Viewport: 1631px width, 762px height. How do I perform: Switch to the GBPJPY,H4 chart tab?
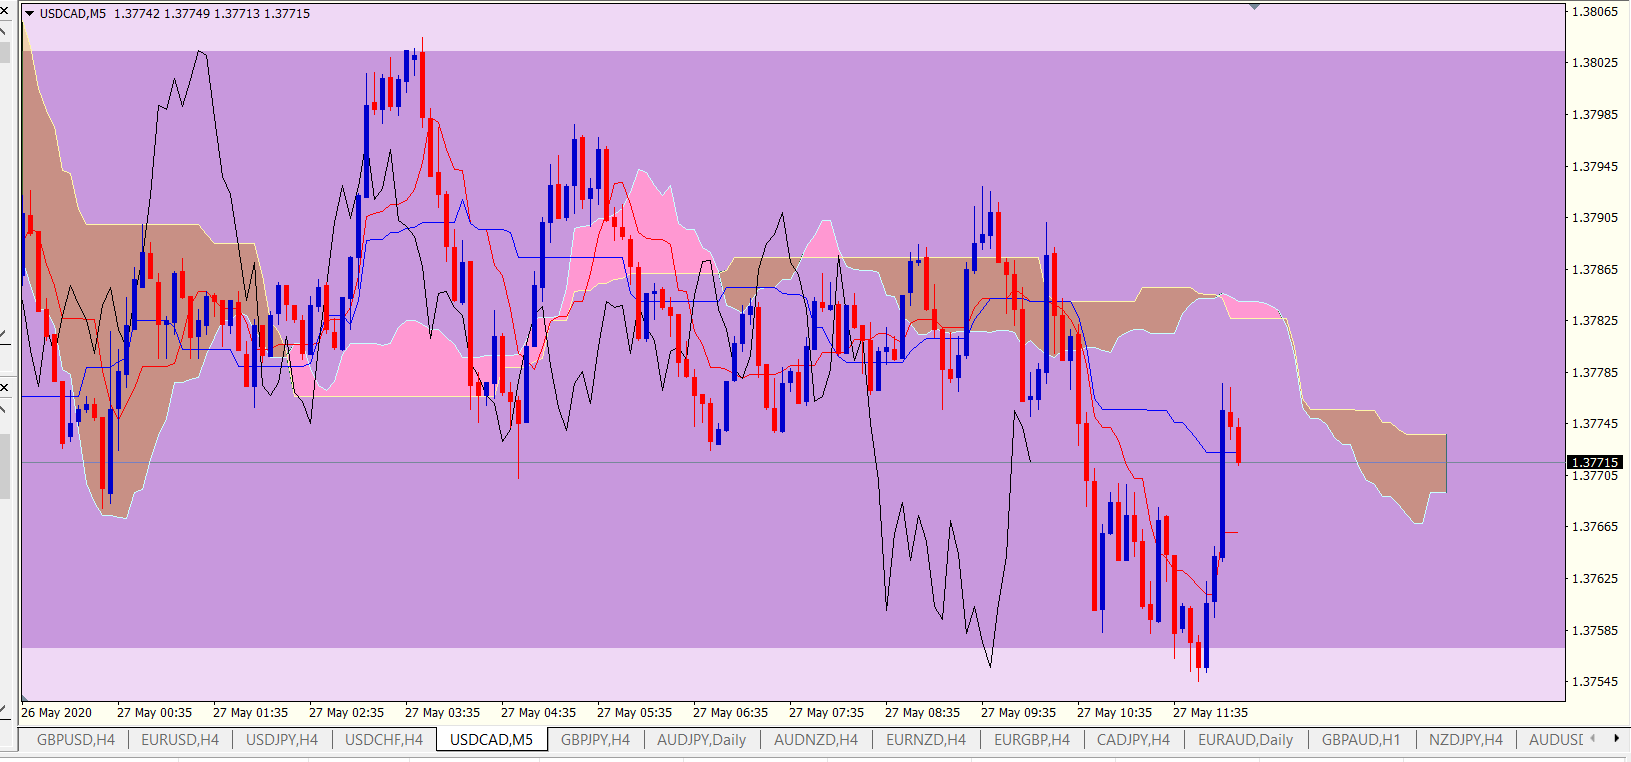coord(596,740)
